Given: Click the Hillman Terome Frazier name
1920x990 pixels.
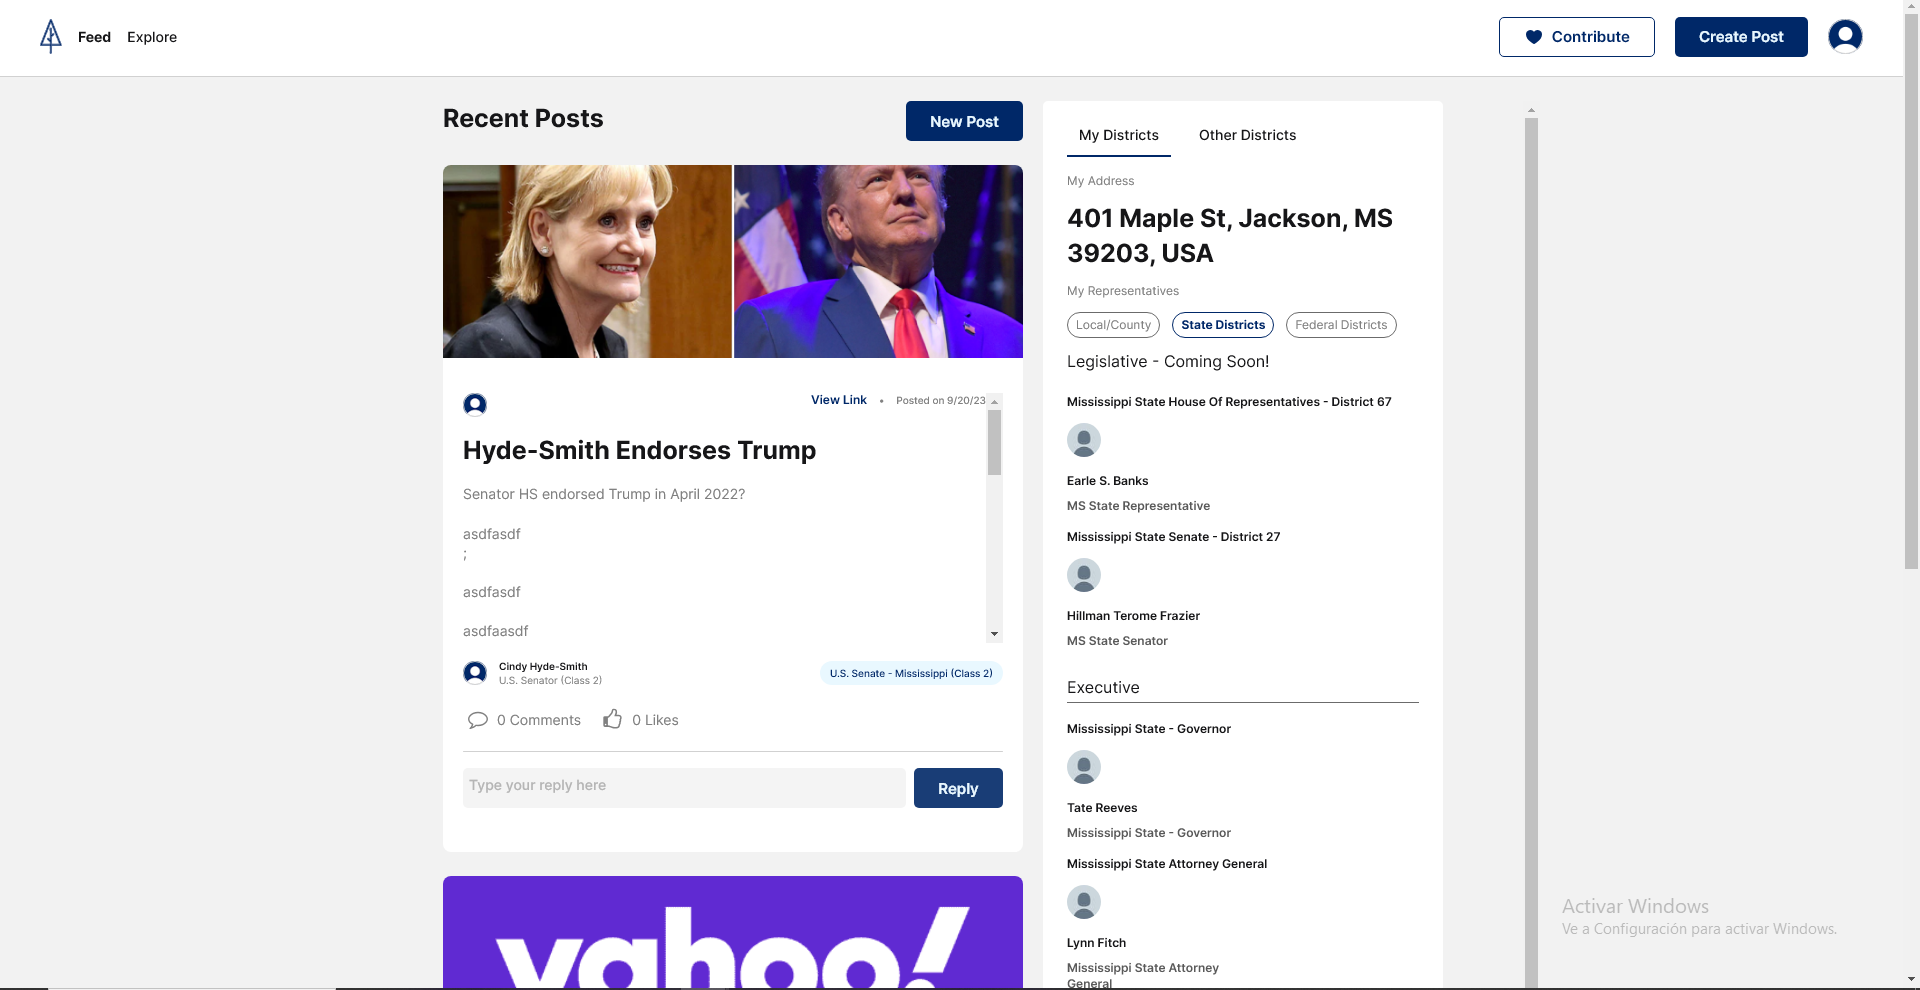Looking at the screenshot, I should pos(1133,616).
